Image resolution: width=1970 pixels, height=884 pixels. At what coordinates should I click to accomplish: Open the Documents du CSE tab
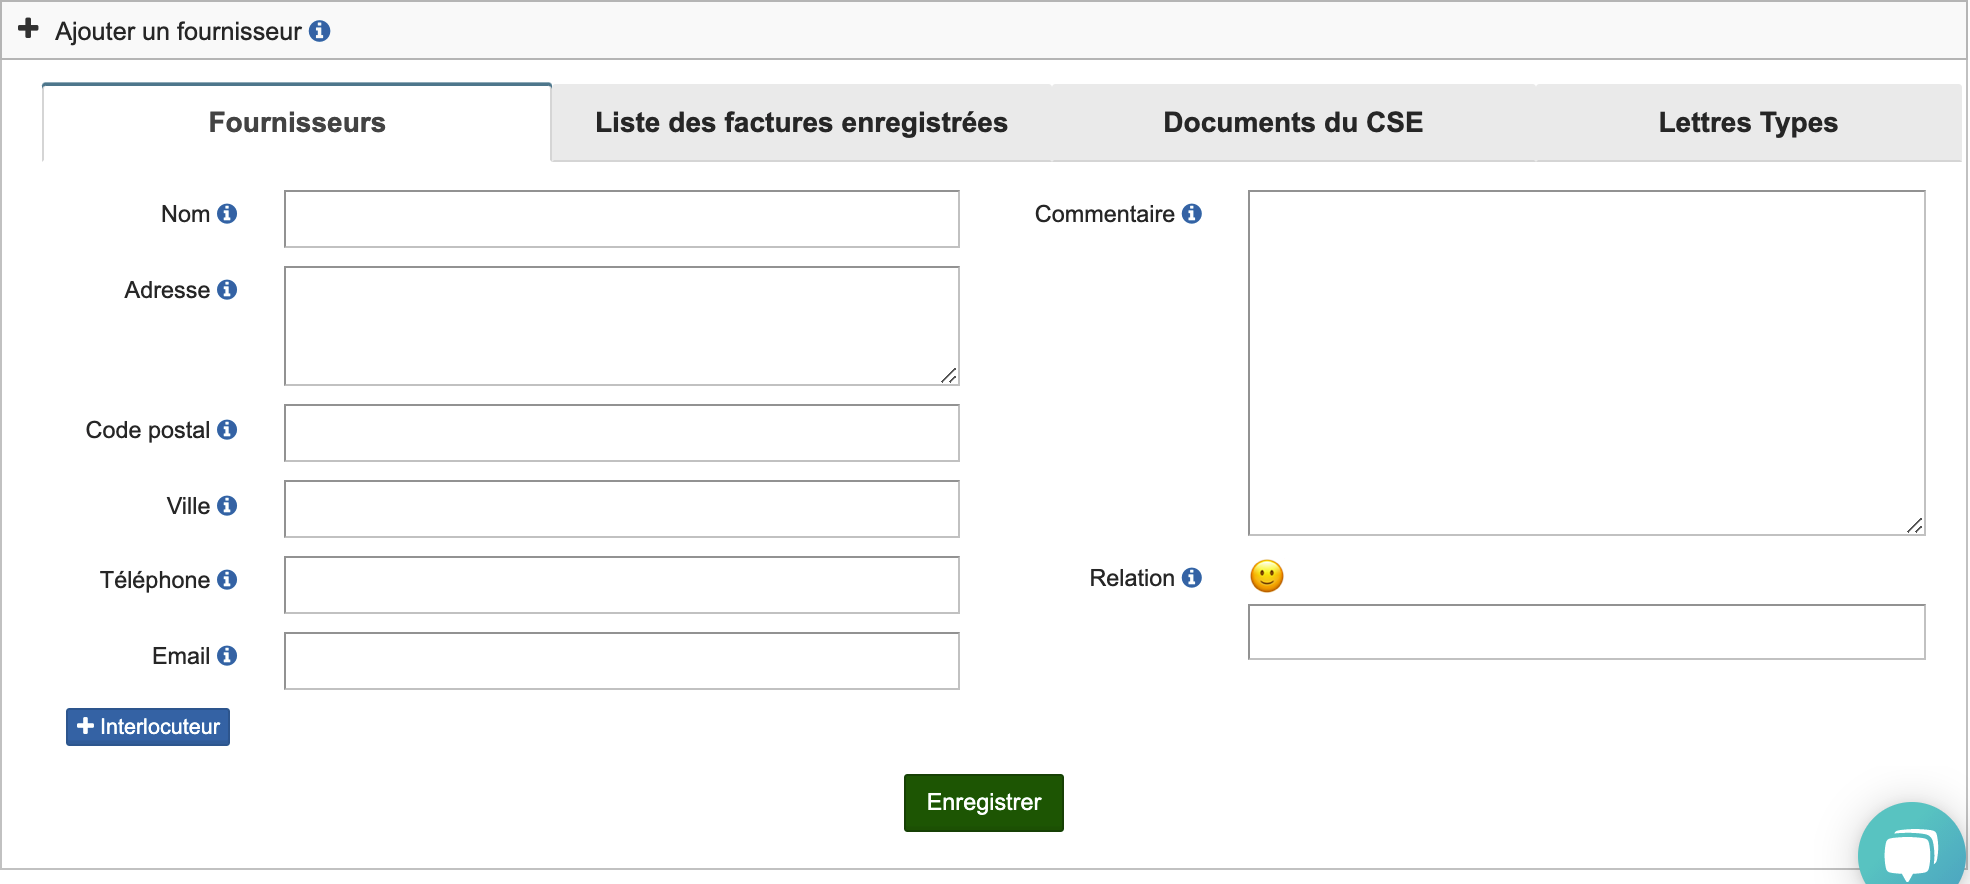coord(1292,123)
